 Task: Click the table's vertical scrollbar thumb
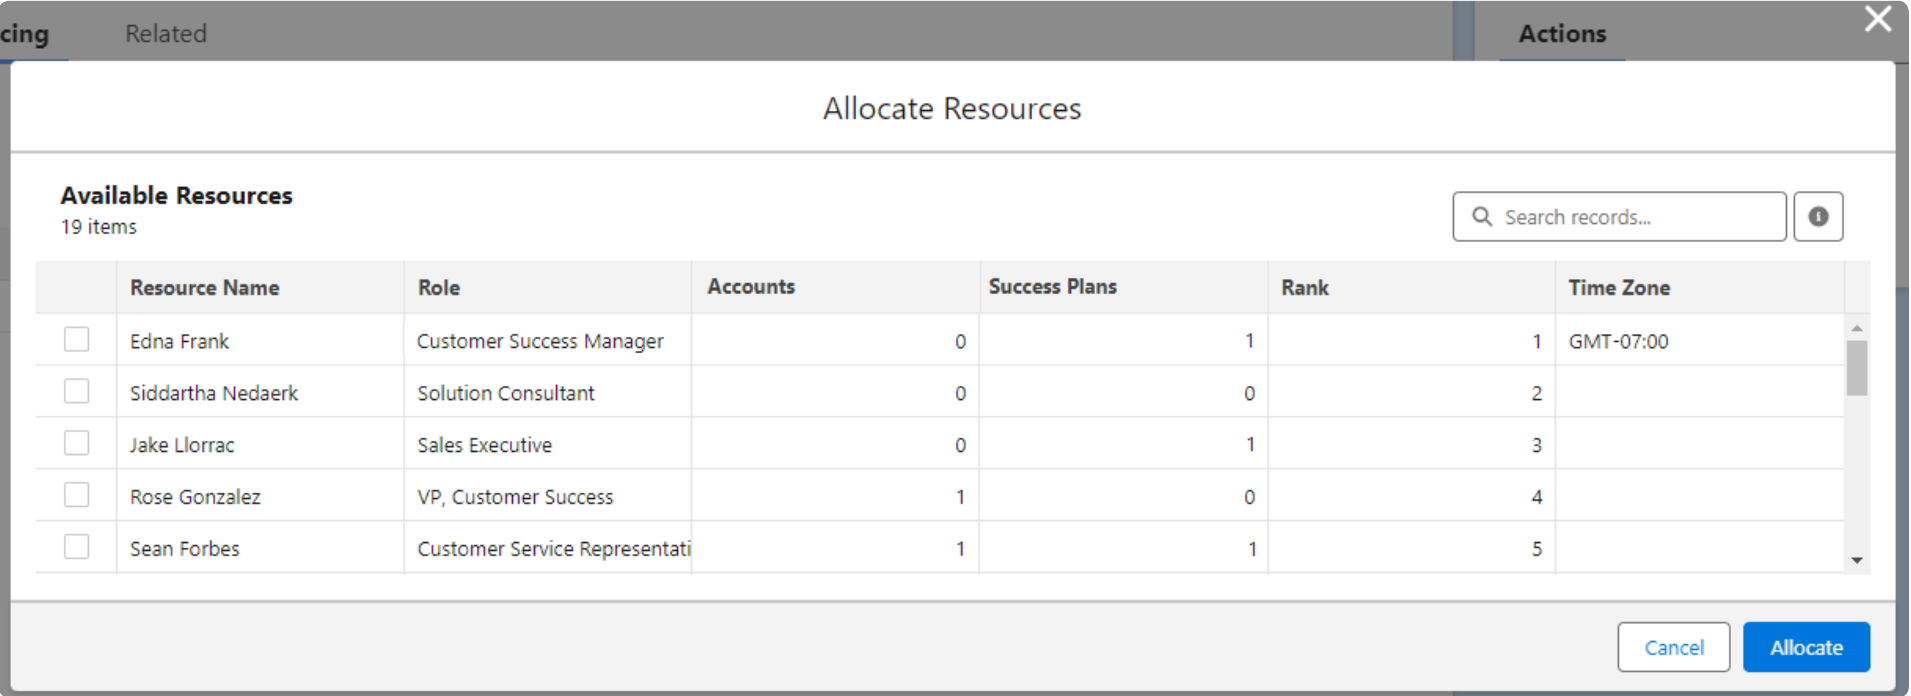point(1857,368)
